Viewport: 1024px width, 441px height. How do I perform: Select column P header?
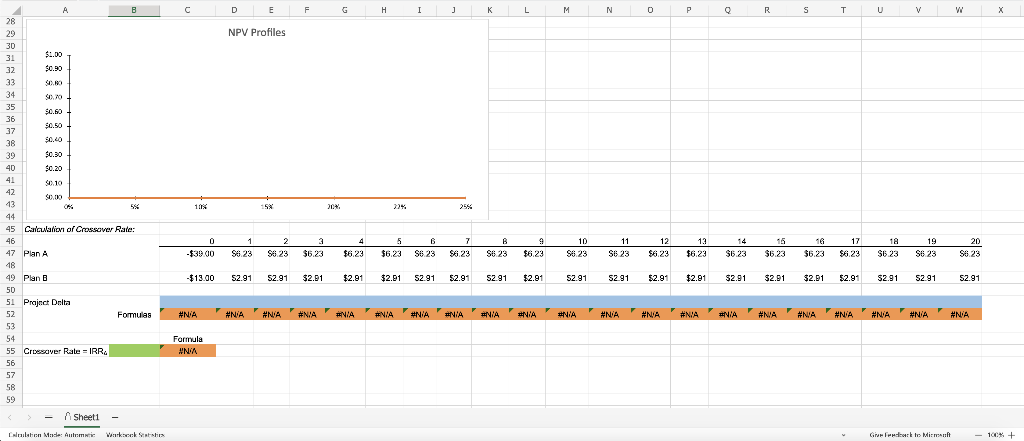(690, 10)
